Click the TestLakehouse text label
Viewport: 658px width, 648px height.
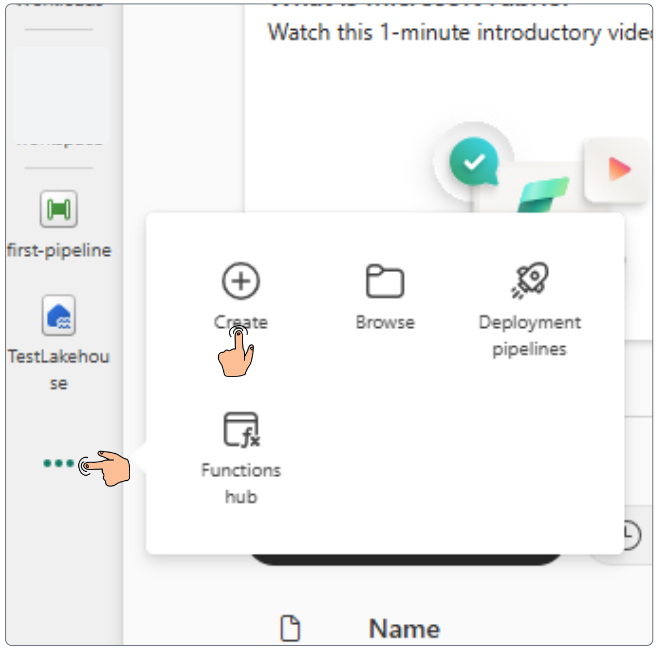59,369
